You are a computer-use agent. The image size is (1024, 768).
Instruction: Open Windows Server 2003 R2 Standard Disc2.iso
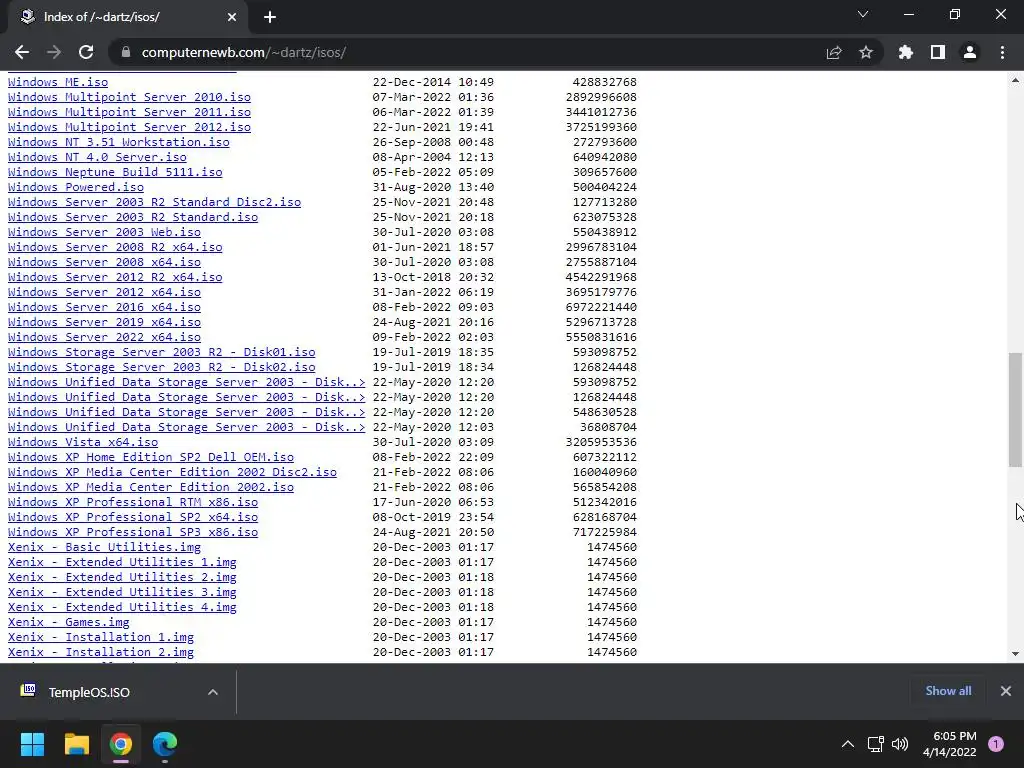pyautogui.click(x=155, y=202)
